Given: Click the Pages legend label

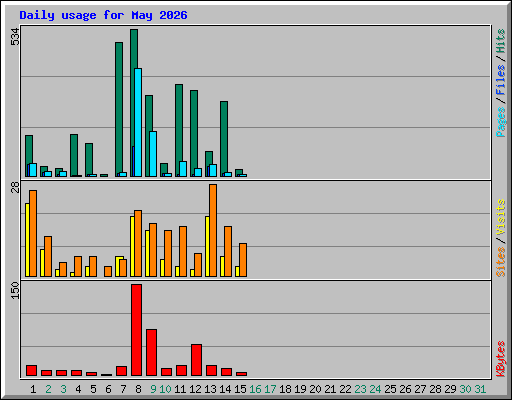Looking at the screenshot, I should coord(501,122).
